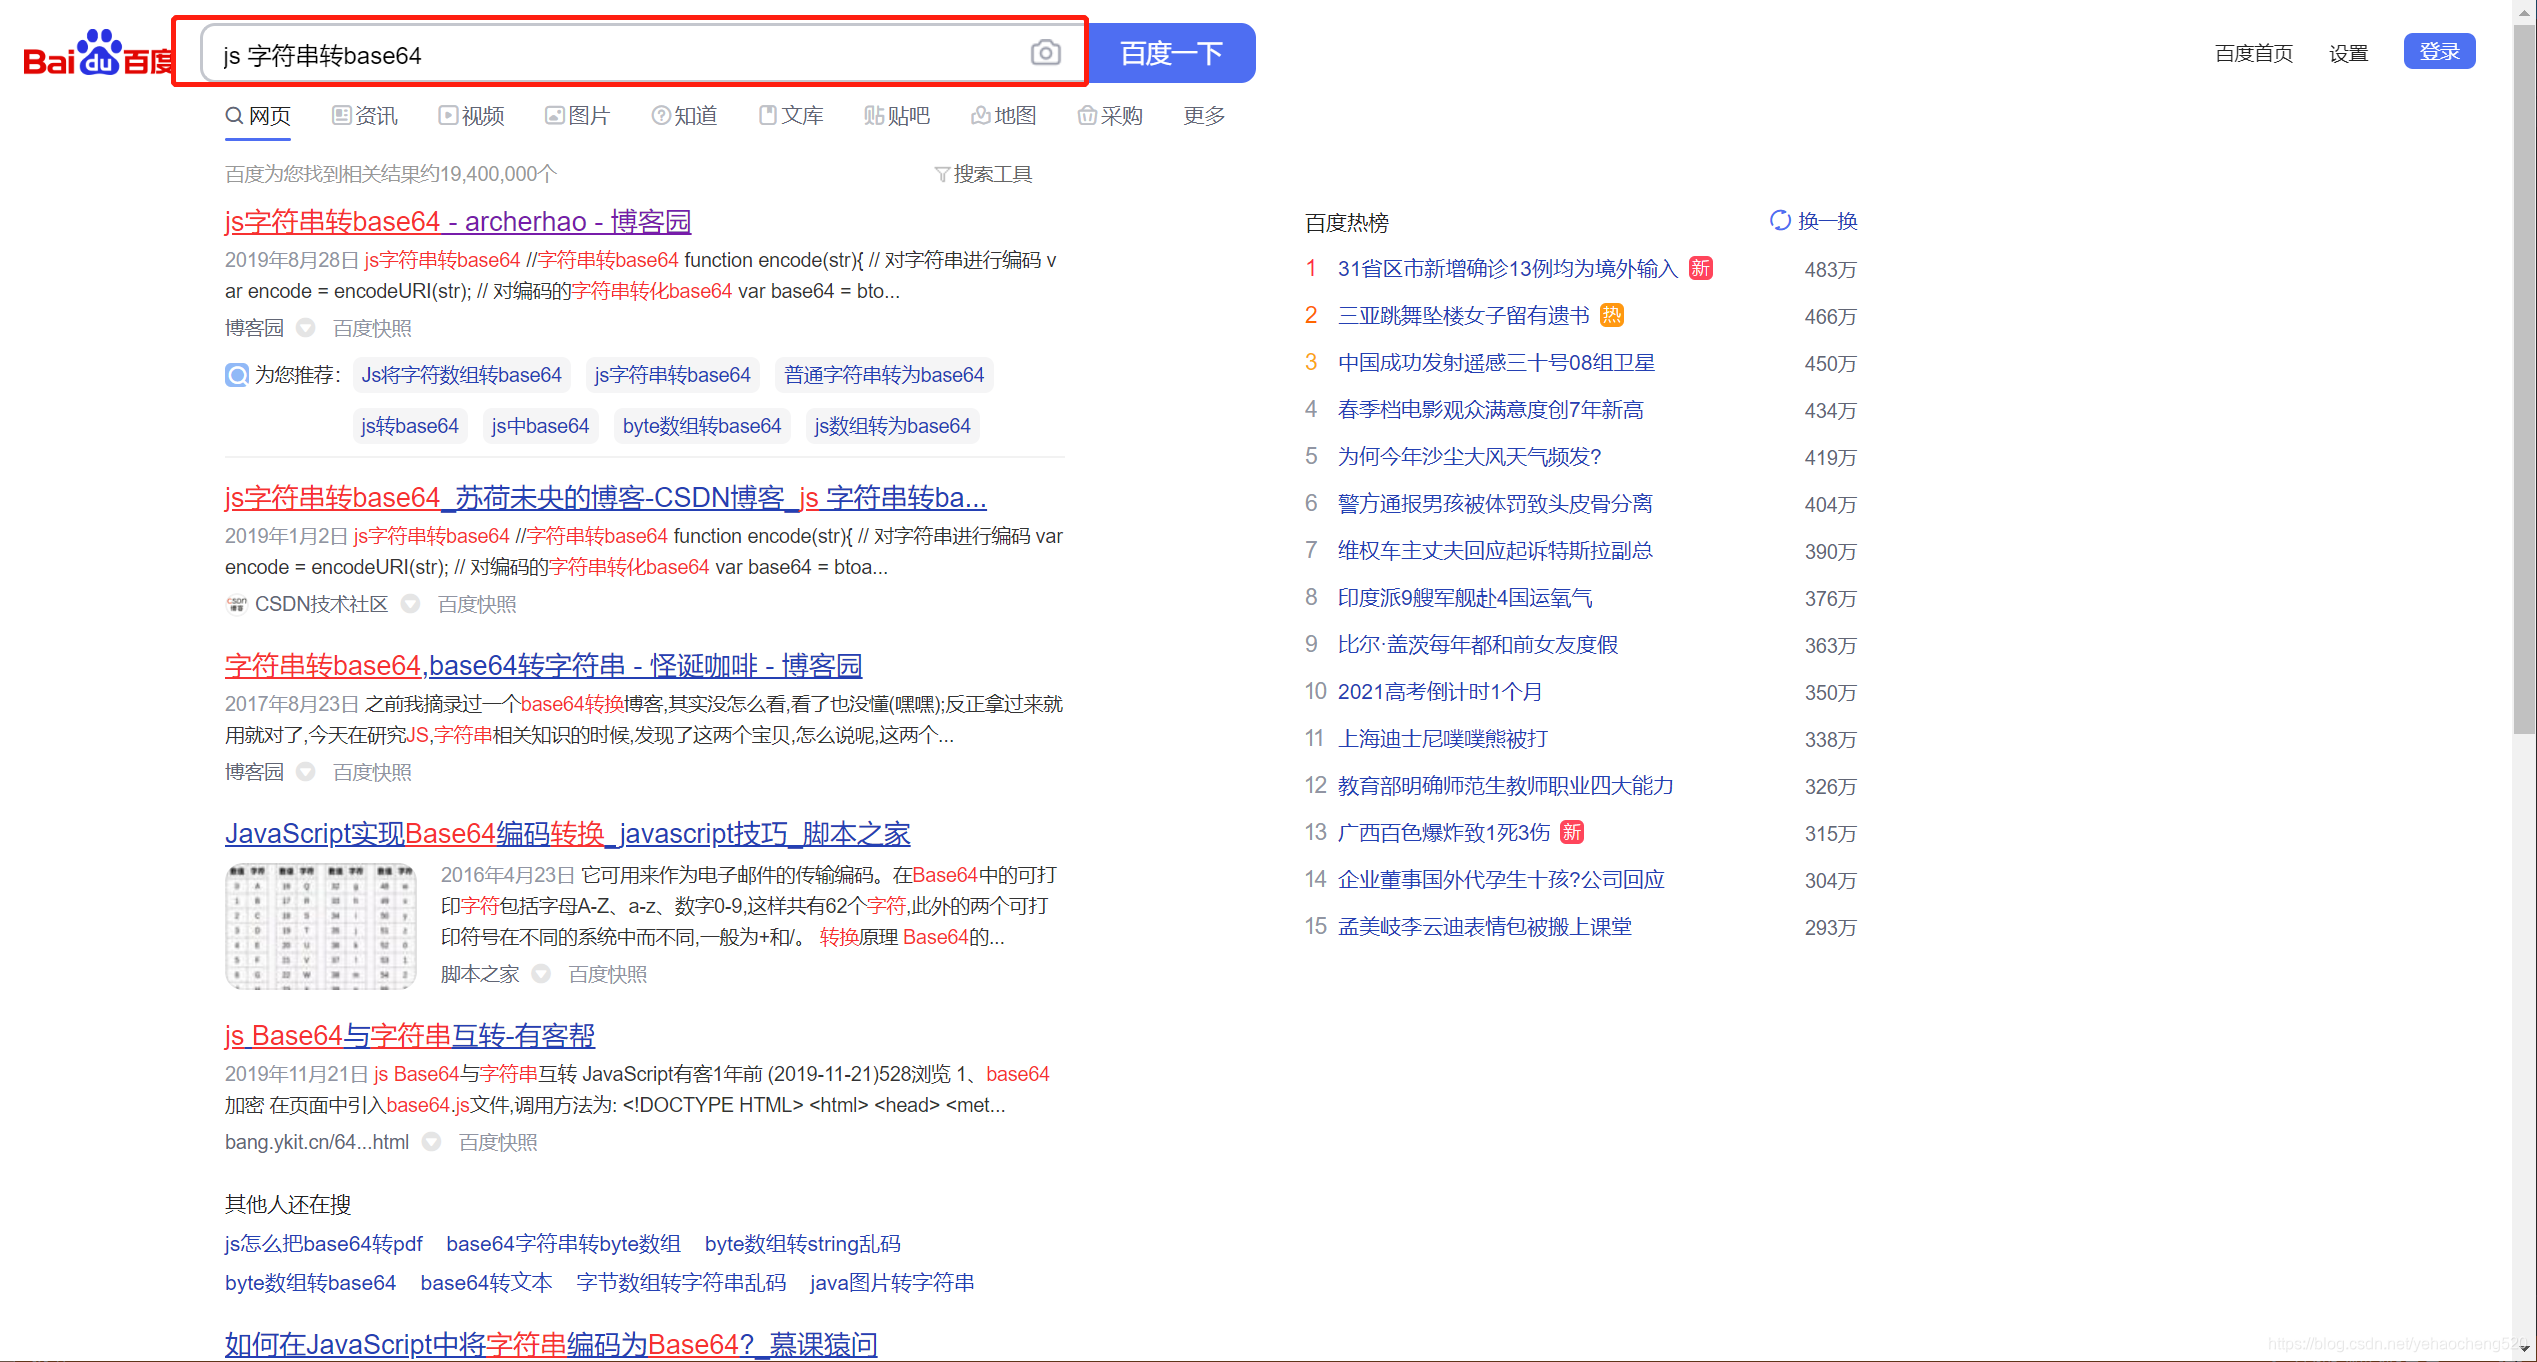The height and width of the screenshot is (1362, 2537).
Task: Open bang.ykit.cn/64...html source link
Action: [317, 1142]
